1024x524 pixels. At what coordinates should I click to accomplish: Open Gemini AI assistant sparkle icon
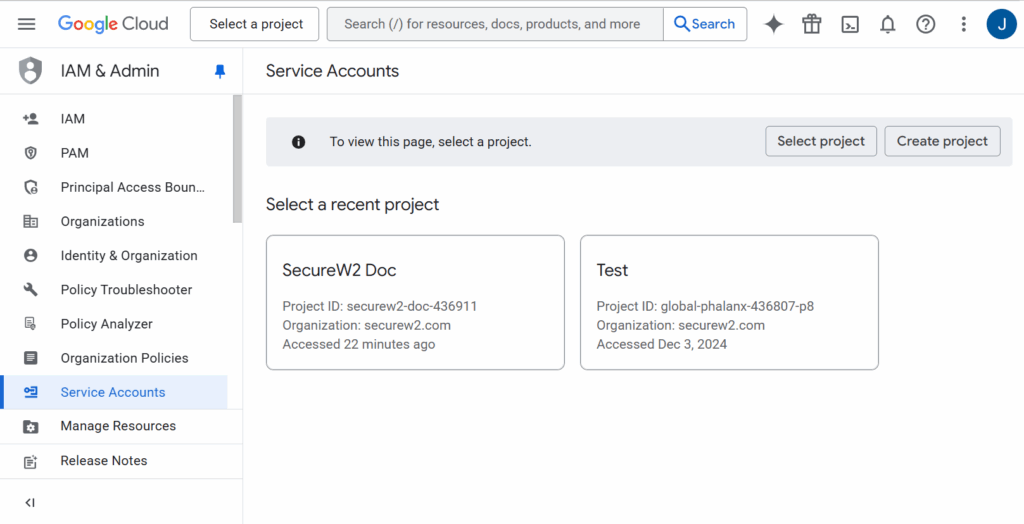[x=773, y=24]
